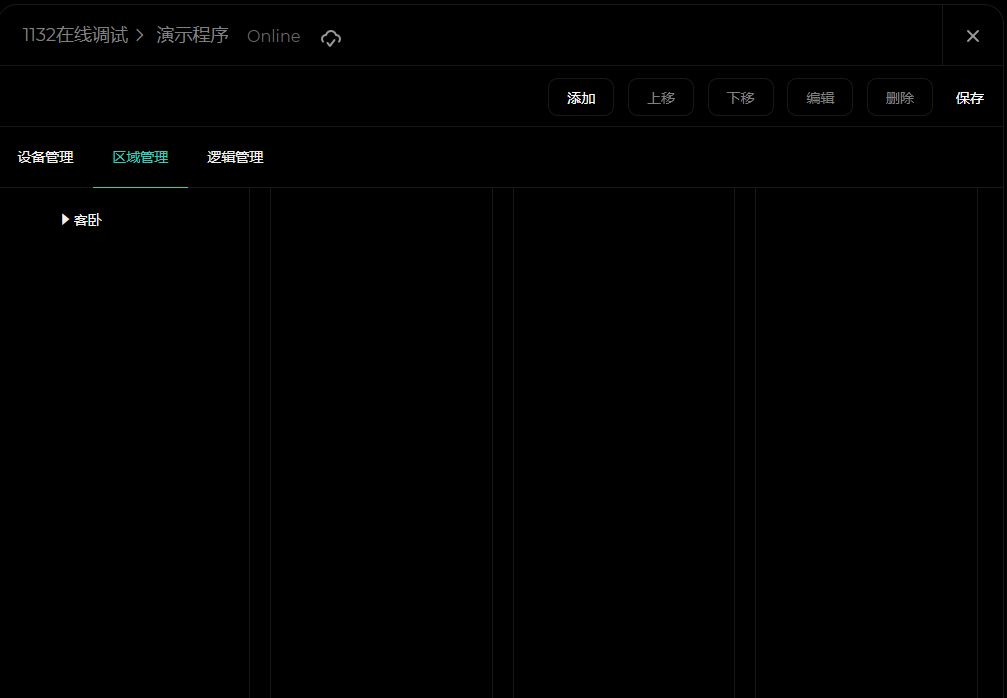Go to the 逻辑管理 tab
Image resolution: width=1007 pixels, height=698 pixels.
(235, 157)
